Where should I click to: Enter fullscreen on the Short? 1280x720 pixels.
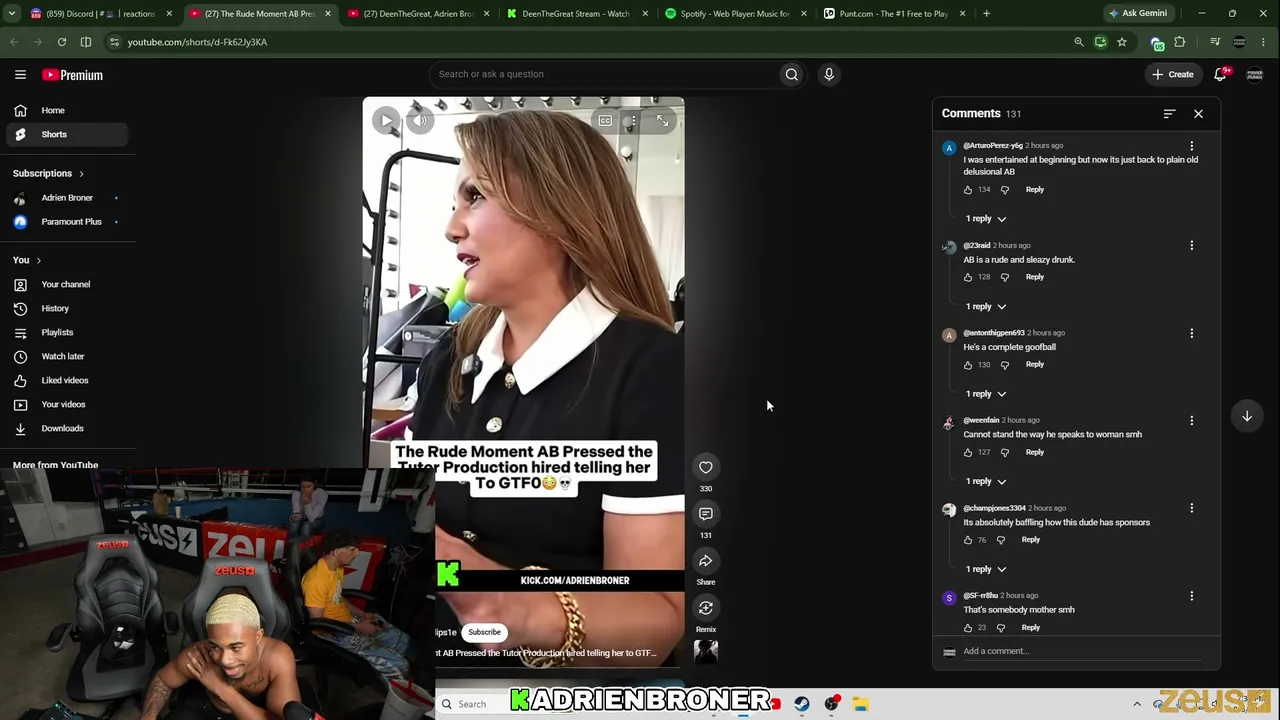662,121
